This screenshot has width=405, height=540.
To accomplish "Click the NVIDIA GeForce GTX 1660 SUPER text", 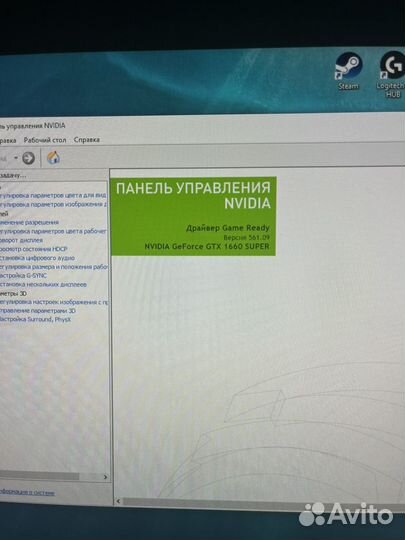I will coord(207,247).
